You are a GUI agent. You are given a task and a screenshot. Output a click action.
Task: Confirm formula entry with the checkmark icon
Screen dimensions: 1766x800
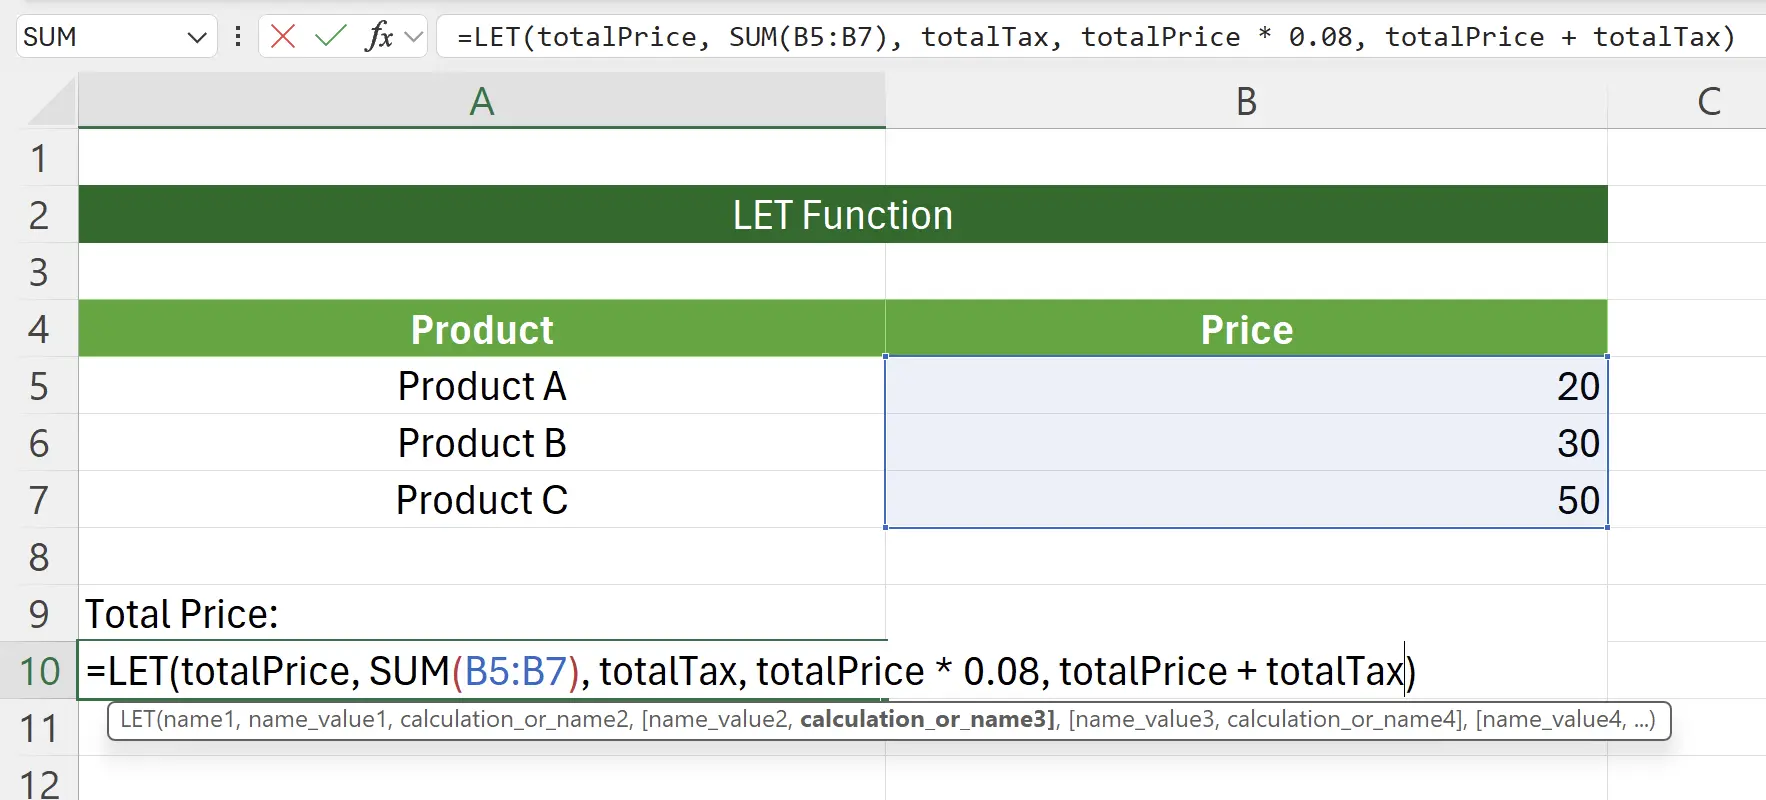coord(330,37)
